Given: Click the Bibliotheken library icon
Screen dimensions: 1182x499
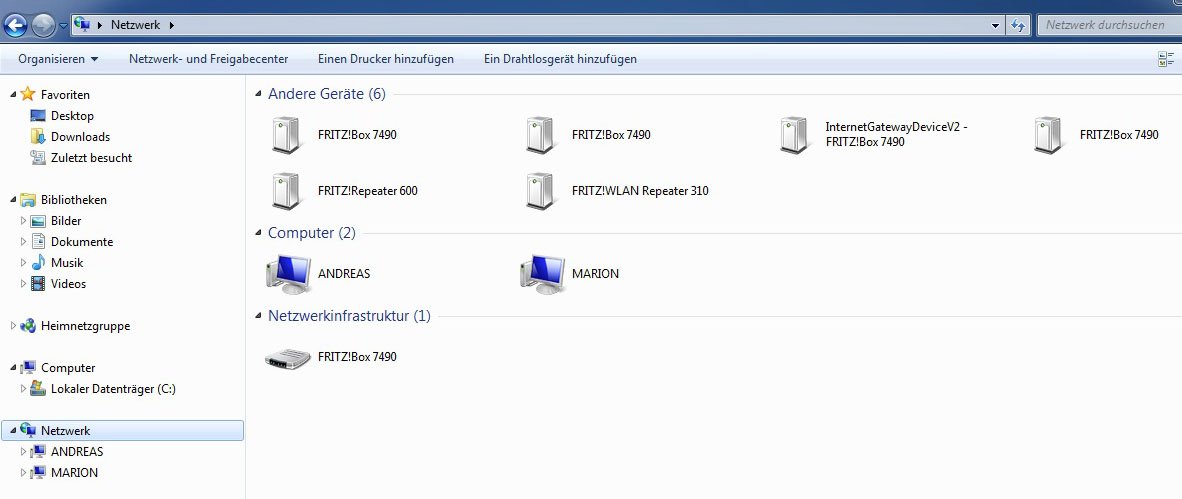Looking at the screenshot, I should click(28, 200).
